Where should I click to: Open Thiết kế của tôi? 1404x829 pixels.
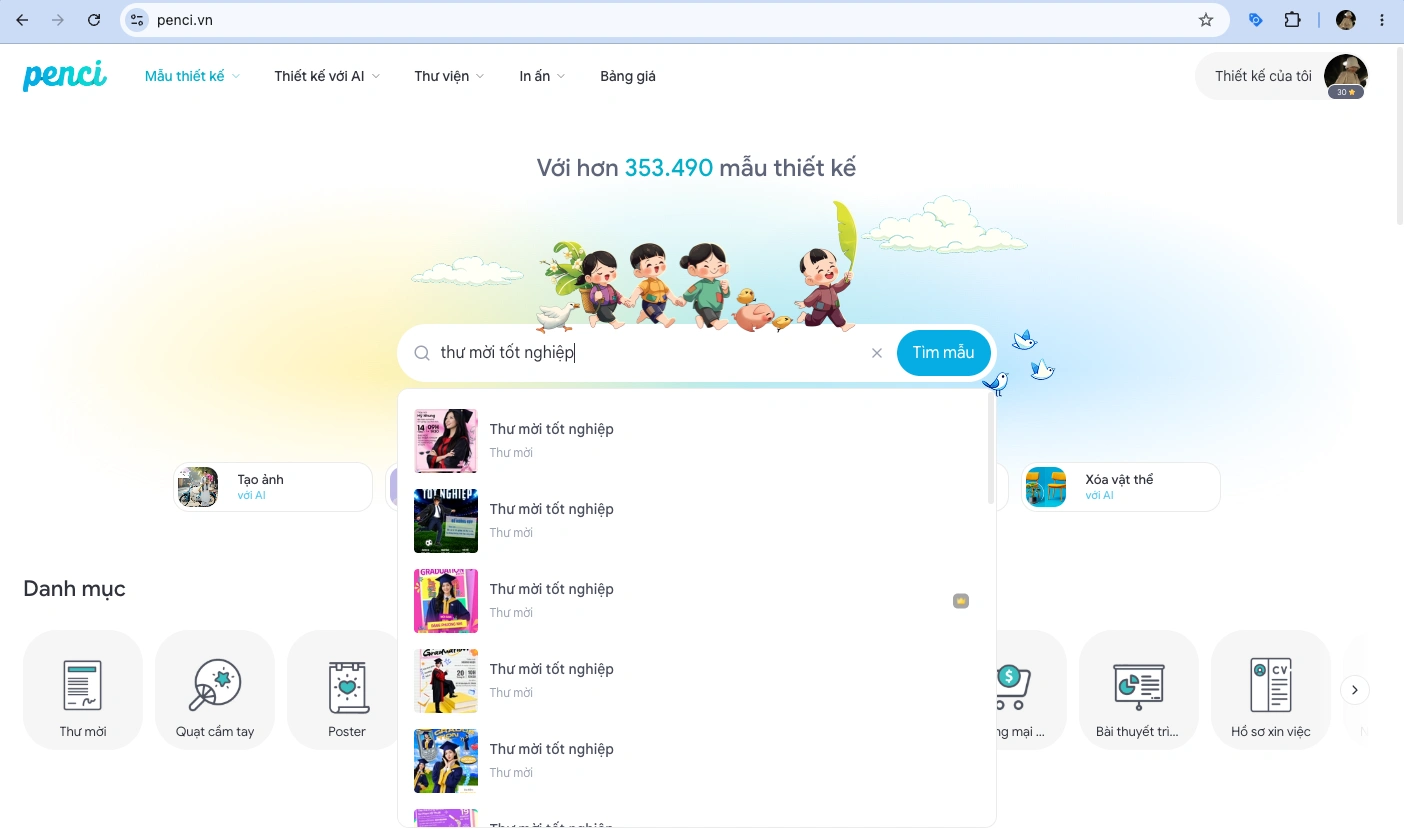coord(1262,76)
